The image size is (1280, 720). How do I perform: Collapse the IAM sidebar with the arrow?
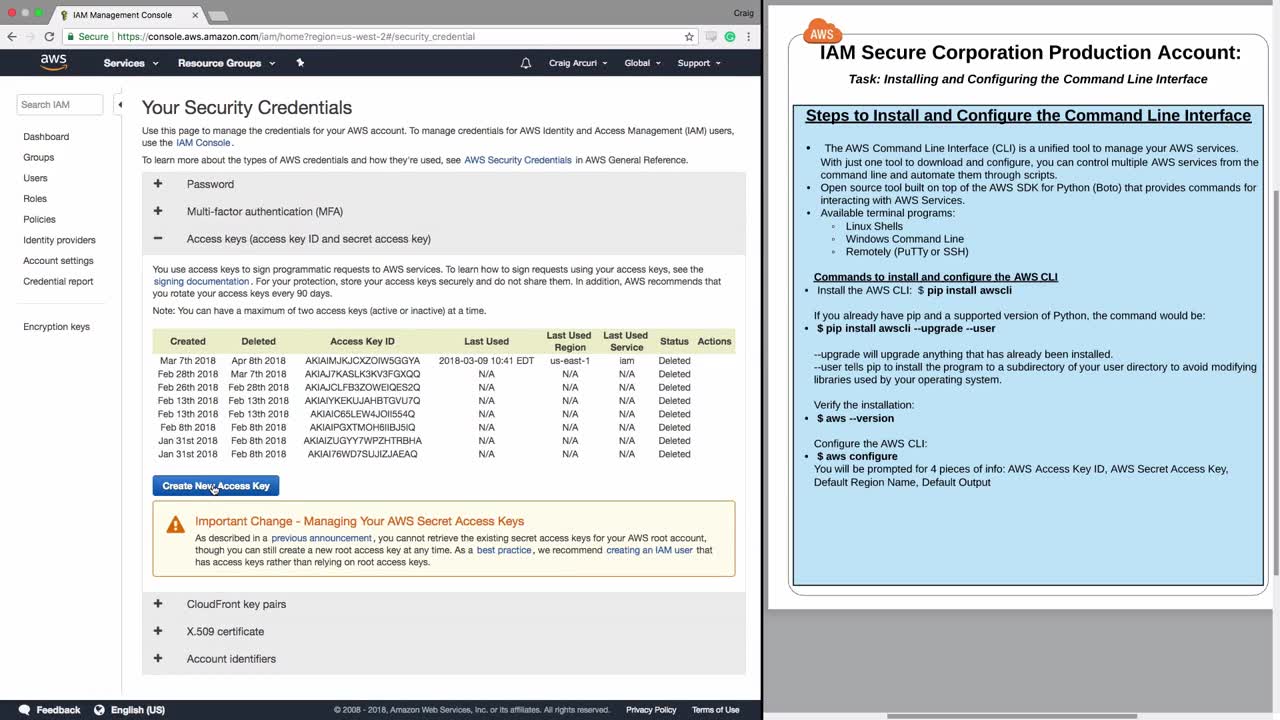click(119, 104)
